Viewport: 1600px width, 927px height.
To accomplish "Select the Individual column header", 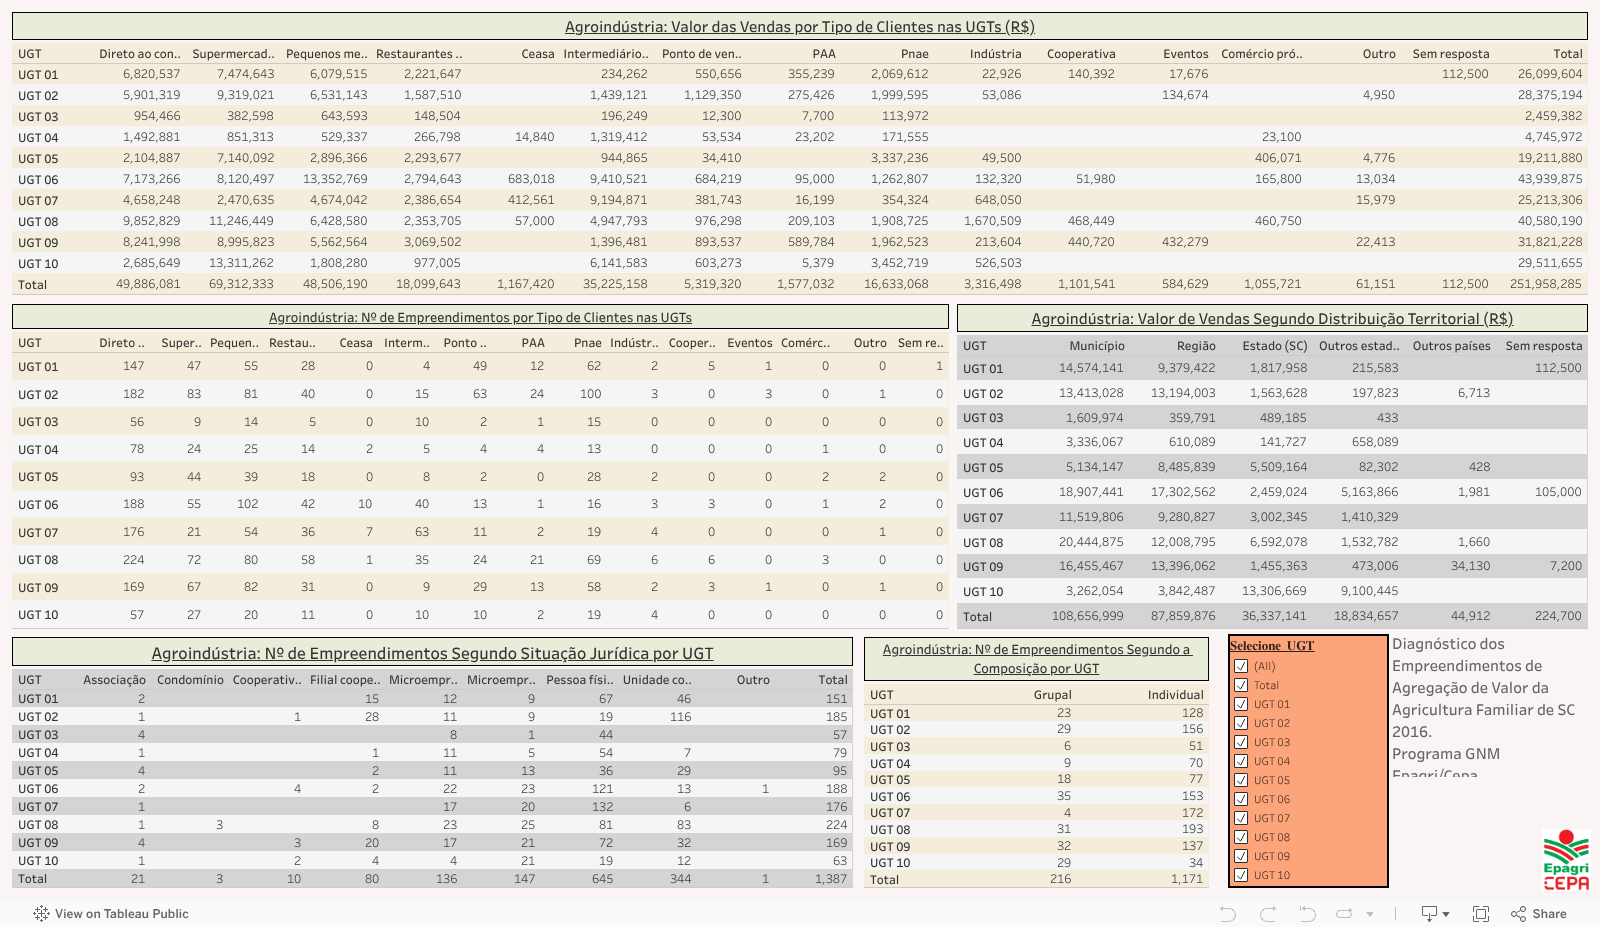I will (x=1175, y=695).
